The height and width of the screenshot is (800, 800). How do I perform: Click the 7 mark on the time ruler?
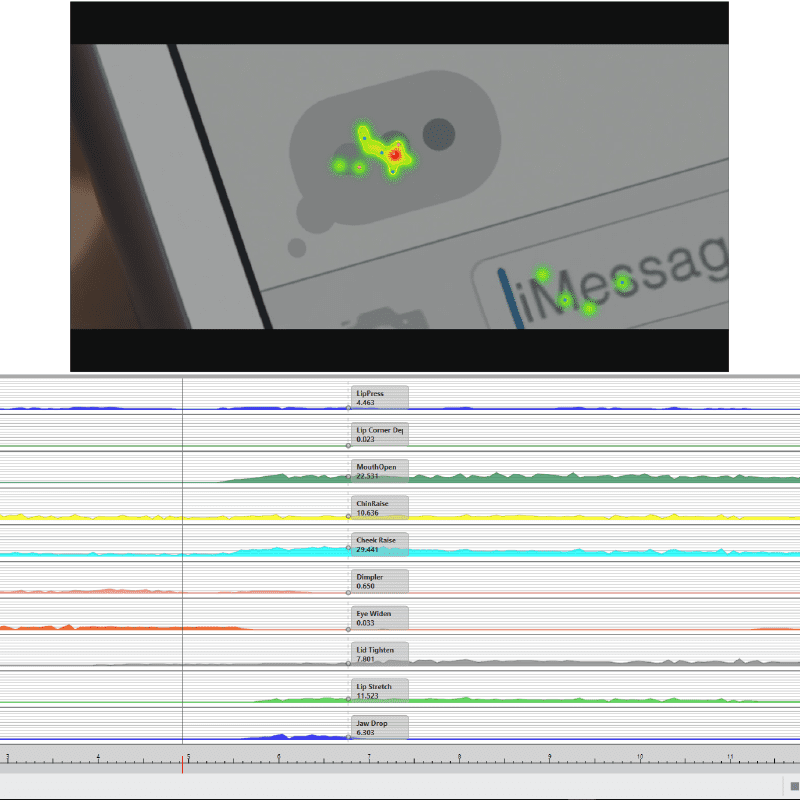[369, 757]
